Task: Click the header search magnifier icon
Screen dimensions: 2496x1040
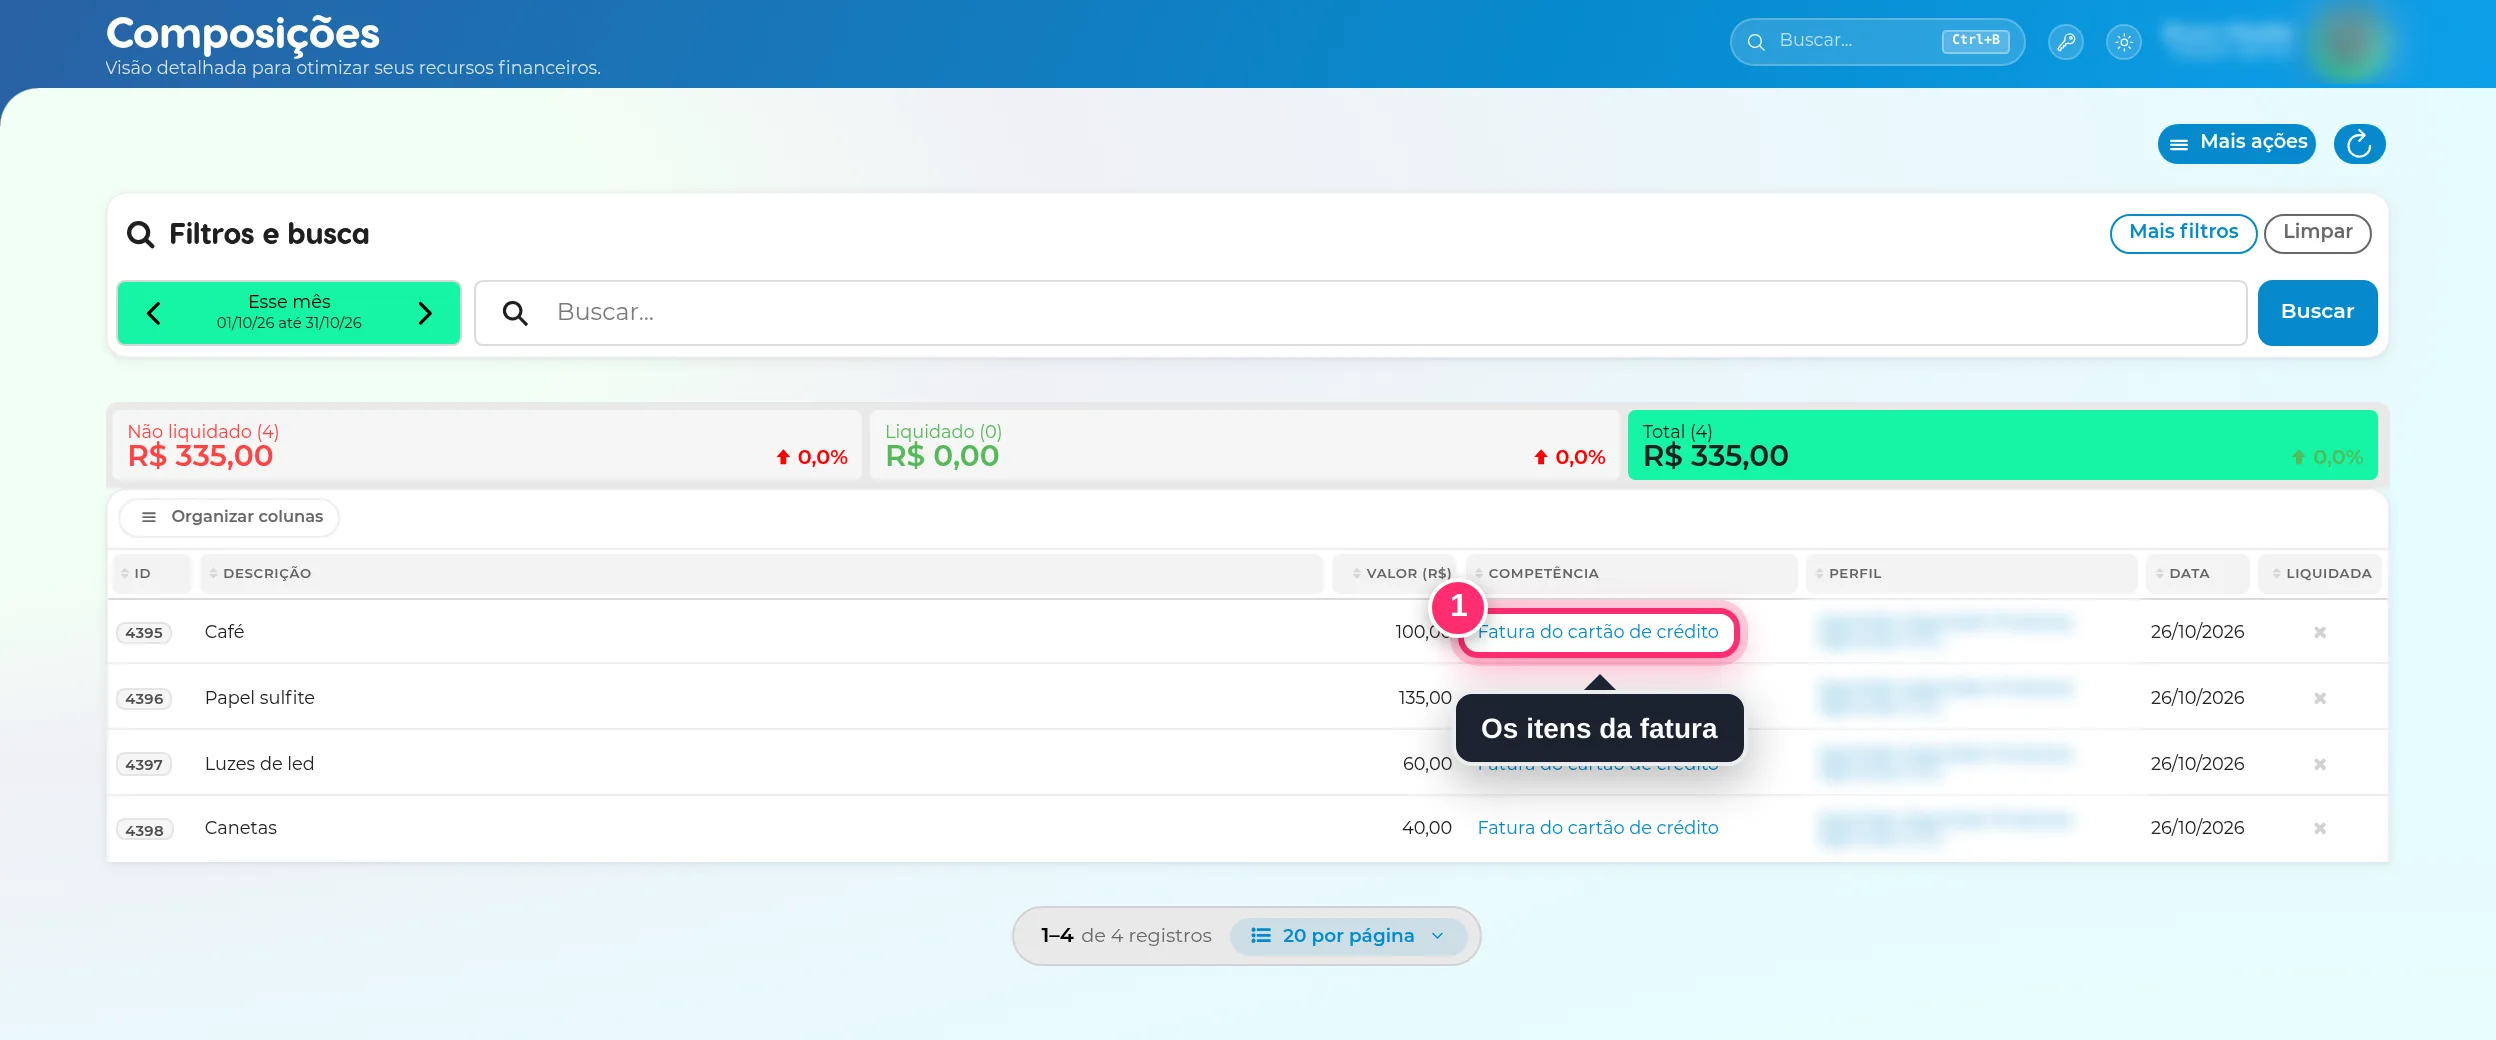Action: [1756, 42]
